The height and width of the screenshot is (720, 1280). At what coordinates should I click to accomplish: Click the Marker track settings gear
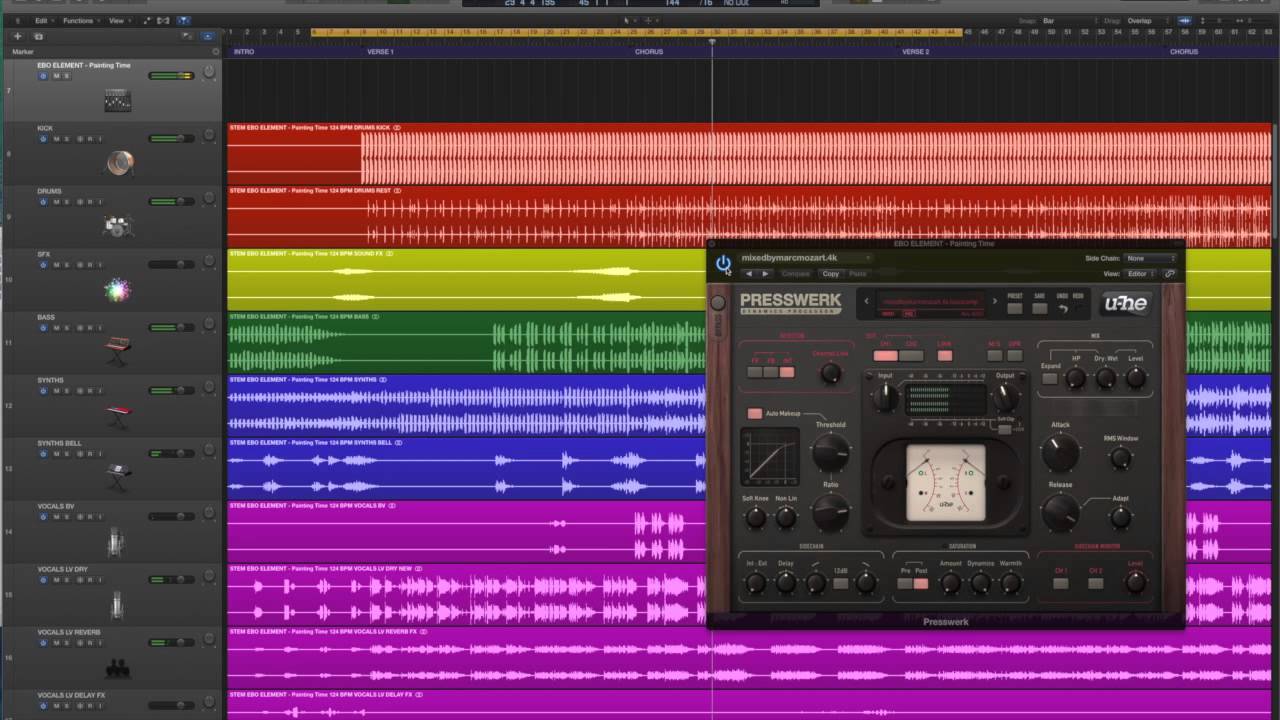click(x=215, y=51)
